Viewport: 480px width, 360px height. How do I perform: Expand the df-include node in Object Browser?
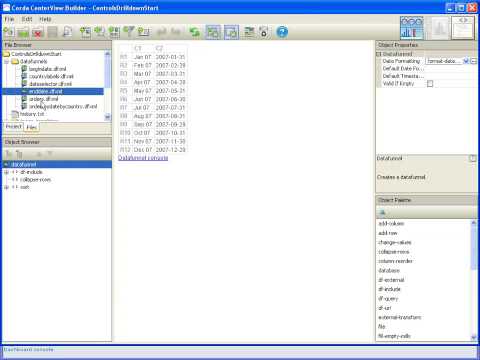coord(6,172)
